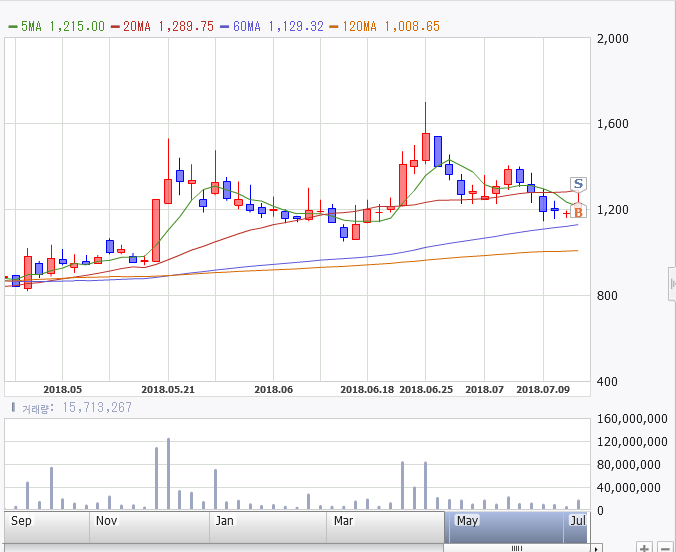The width and height of the screenshot is (676, 552).
Task: Click the 1,129.32 60MA value
Action: (296, 26)
